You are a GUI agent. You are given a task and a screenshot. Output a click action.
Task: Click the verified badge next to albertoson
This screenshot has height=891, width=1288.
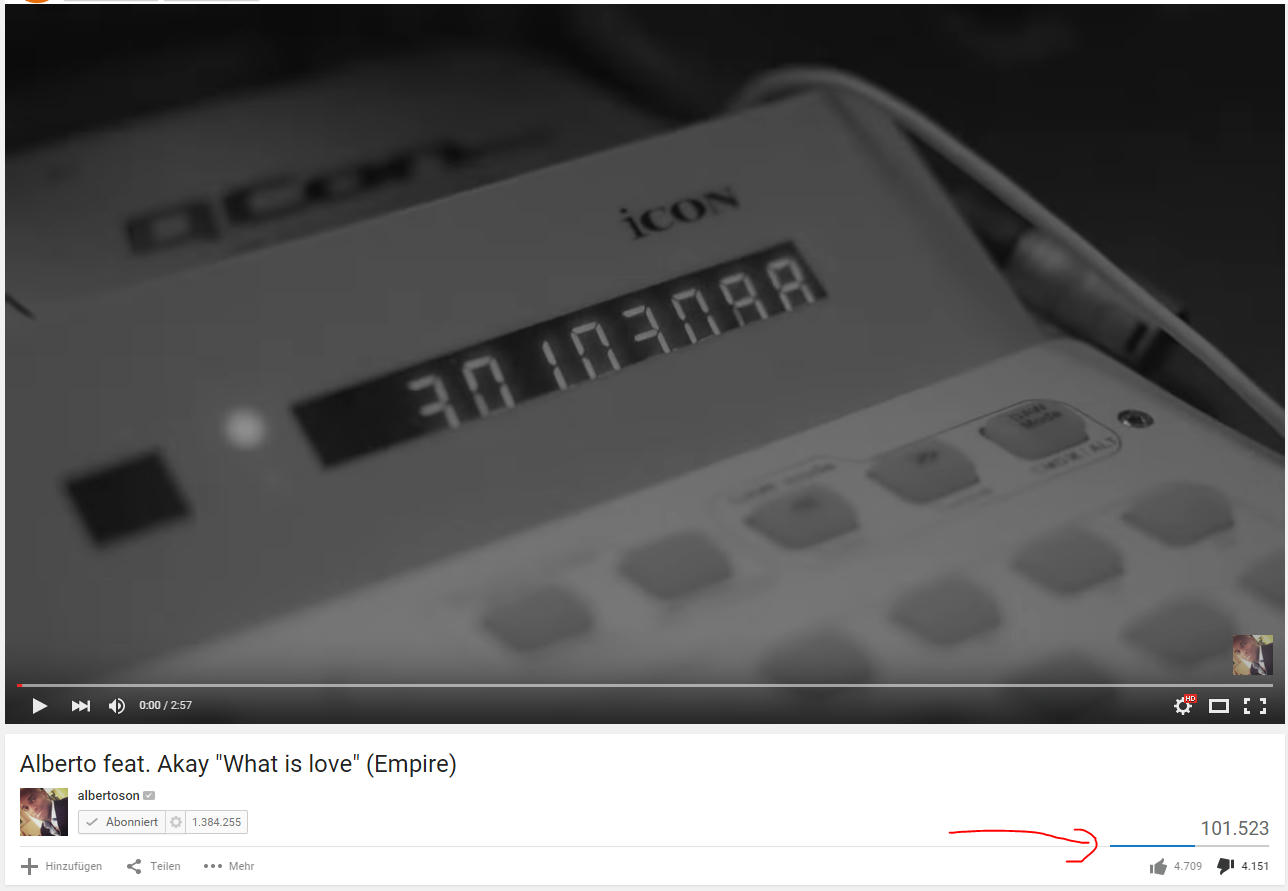click(x=149, y=796)
